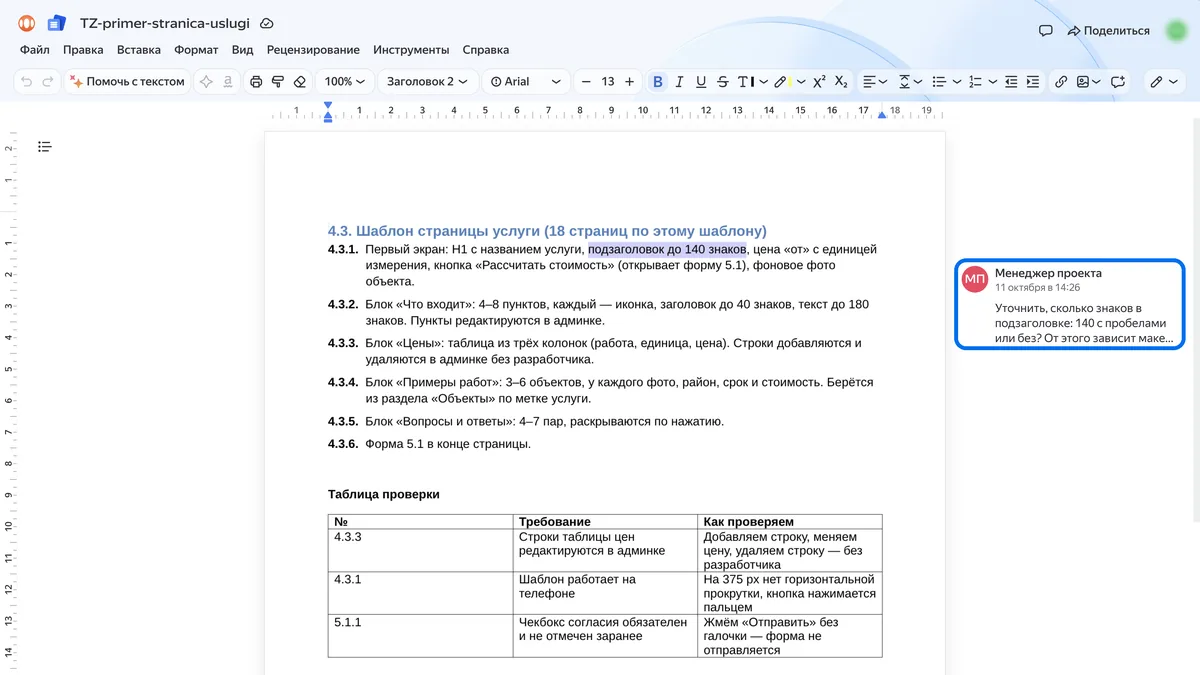Decrease font size with the minus button
Image resolution: width=1200 pixels, height=675 pixels.
click(x=586, y=82)
